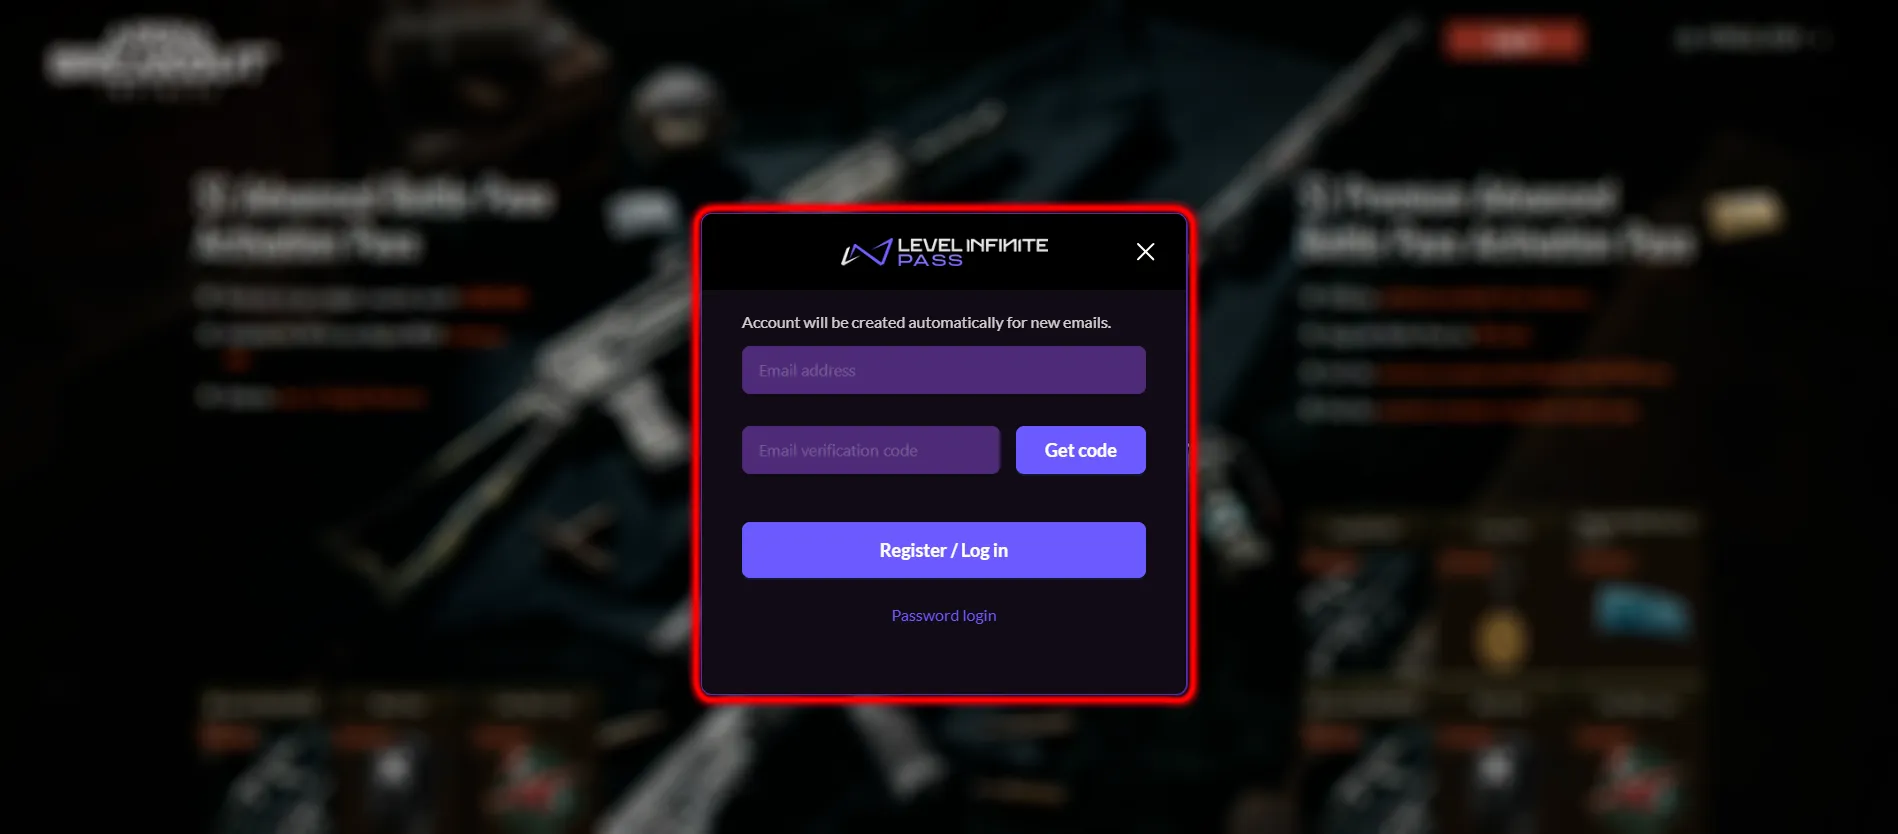This screenshot has height=834, width=1898.
Task: Click the Premium Advanced Battle Pass heading
Action: [x=1495, y=219]
